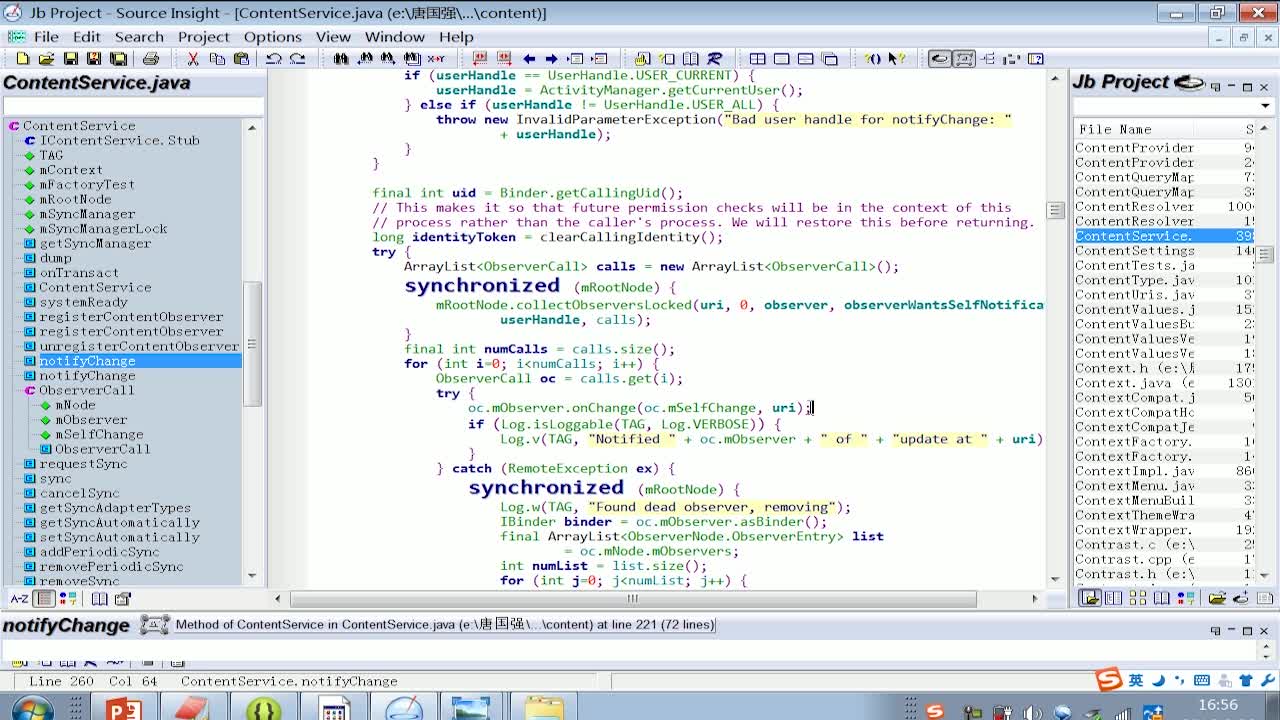Click the symbol search input field
This screenshot has height=720, width=1280.
tap(133, 106)
